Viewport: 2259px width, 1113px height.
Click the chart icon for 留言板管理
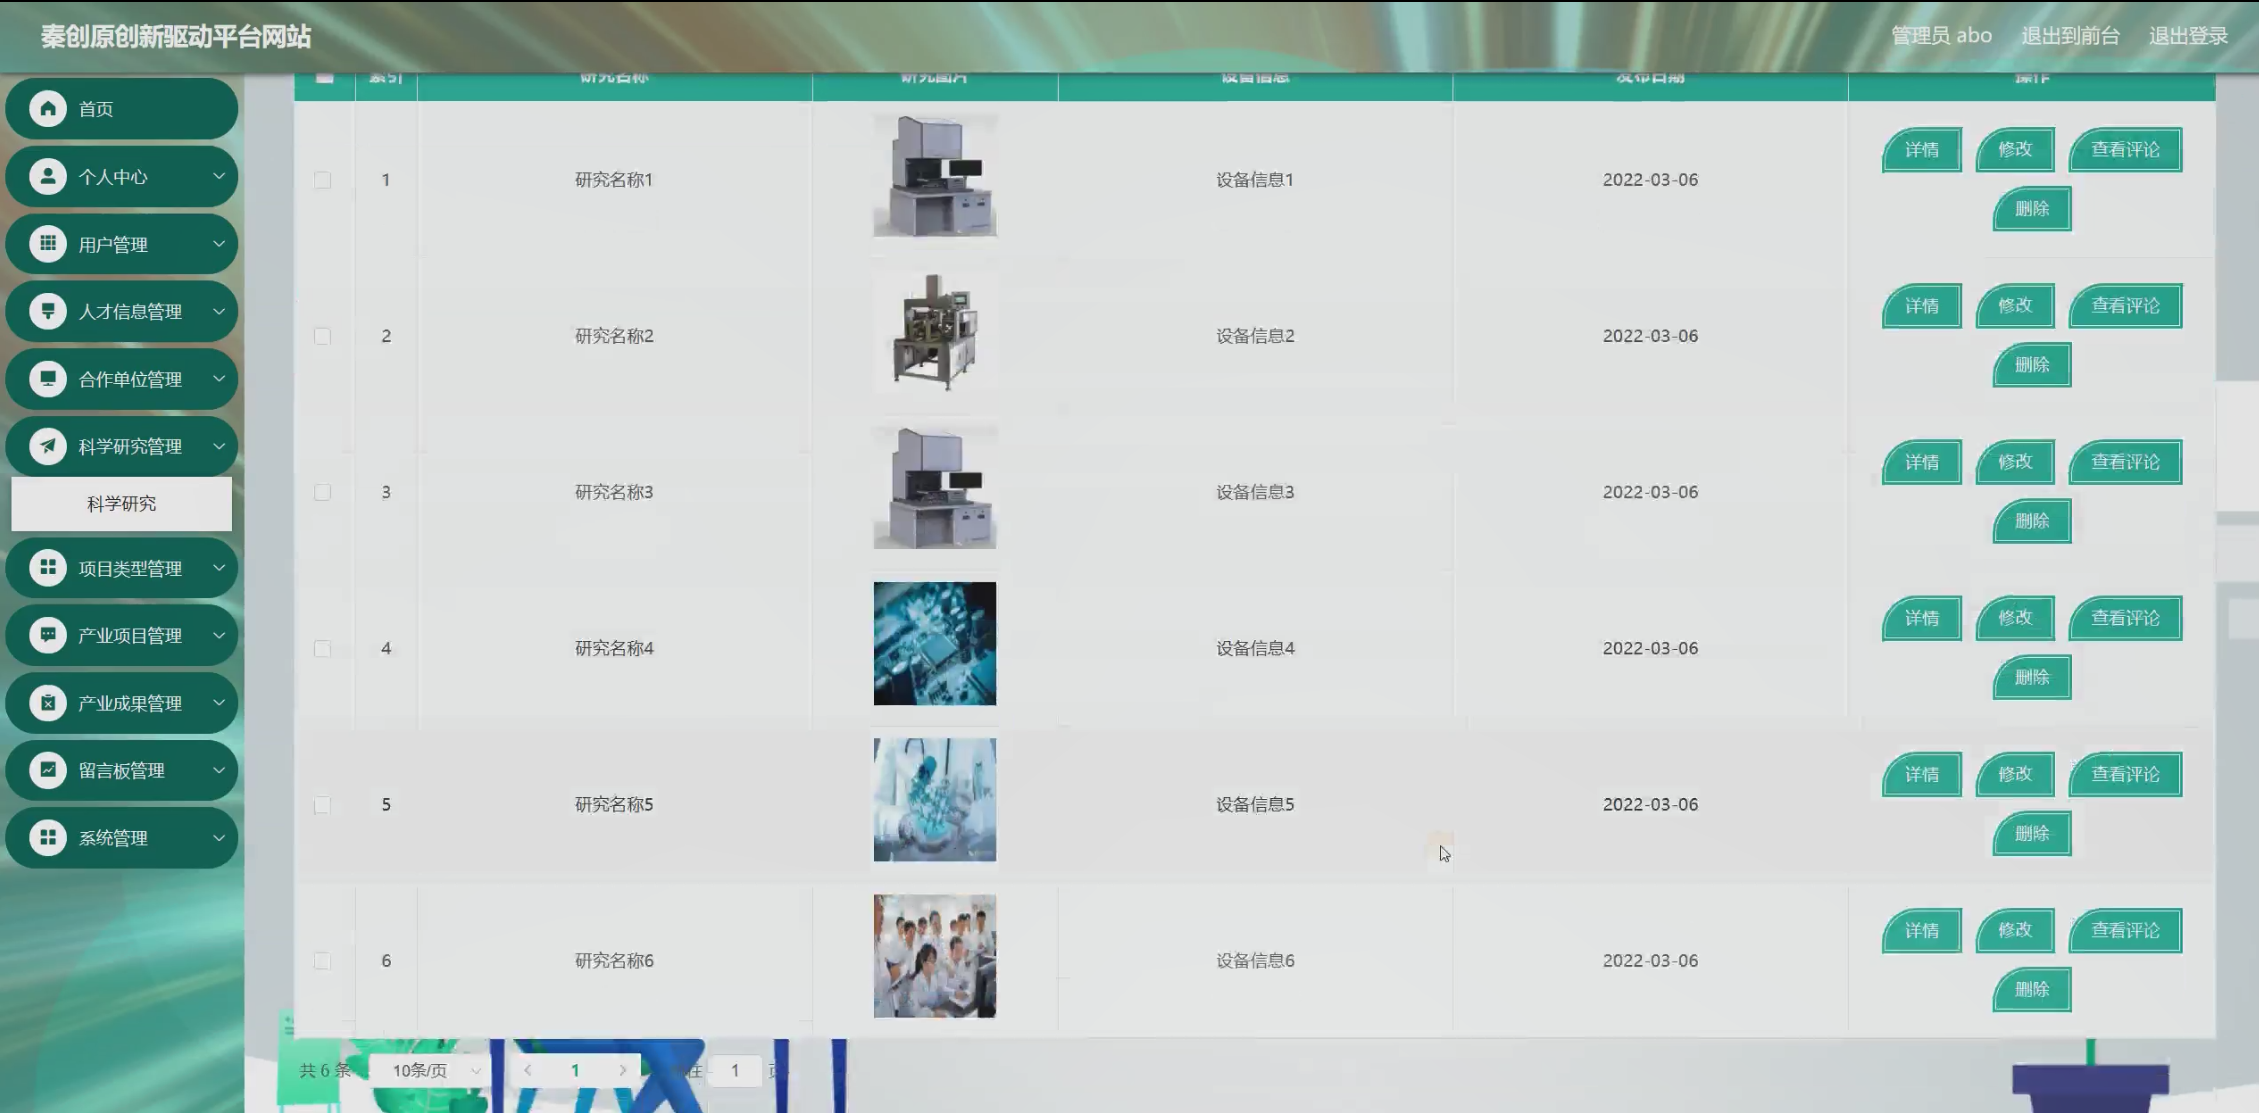tap(47, 770)
